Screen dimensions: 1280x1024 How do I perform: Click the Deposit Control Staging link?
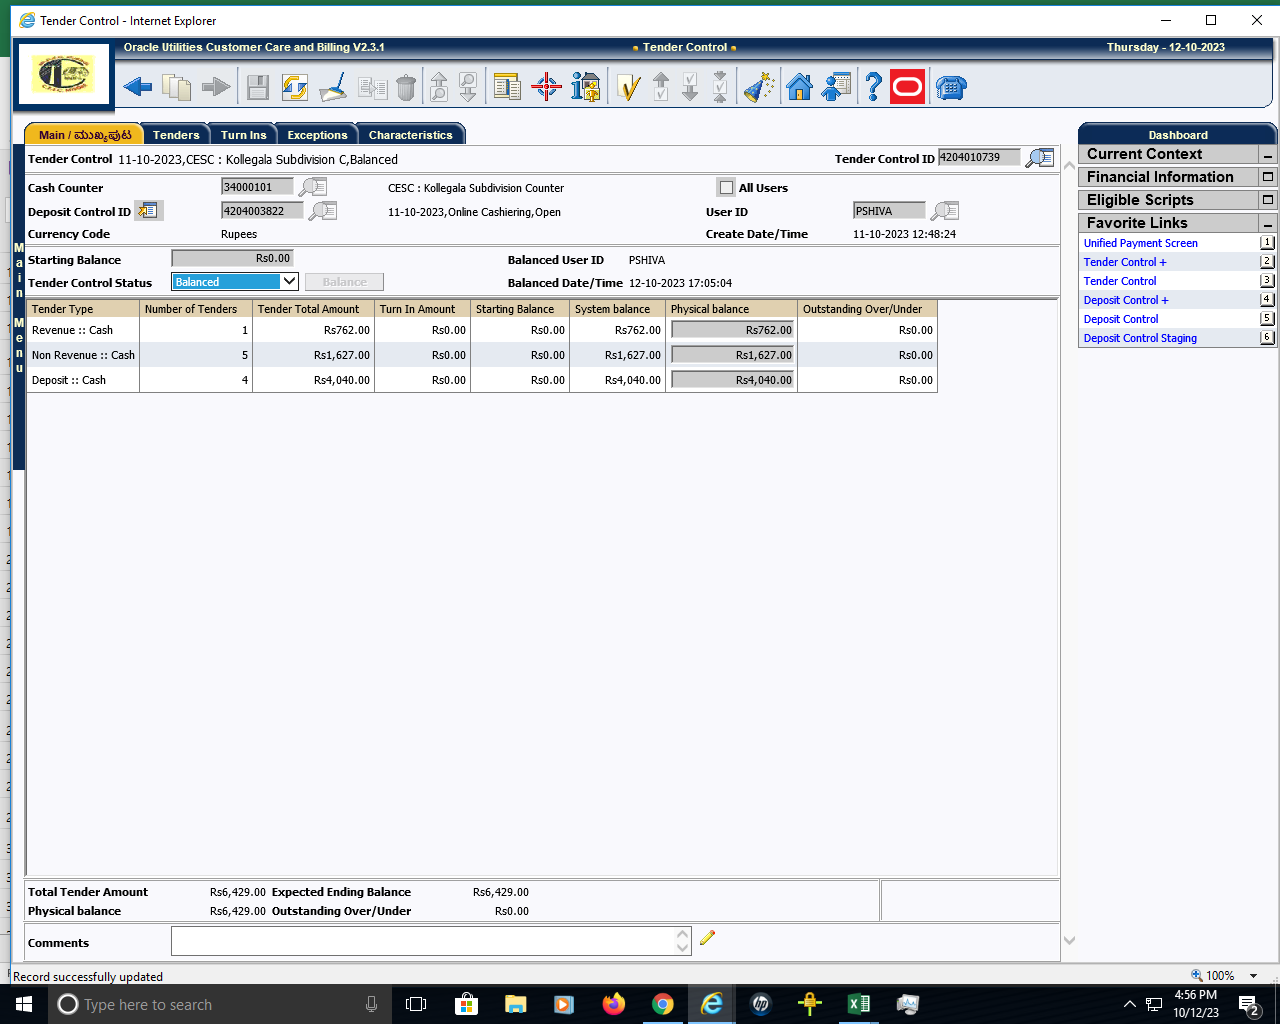(x=1140, y=338)
